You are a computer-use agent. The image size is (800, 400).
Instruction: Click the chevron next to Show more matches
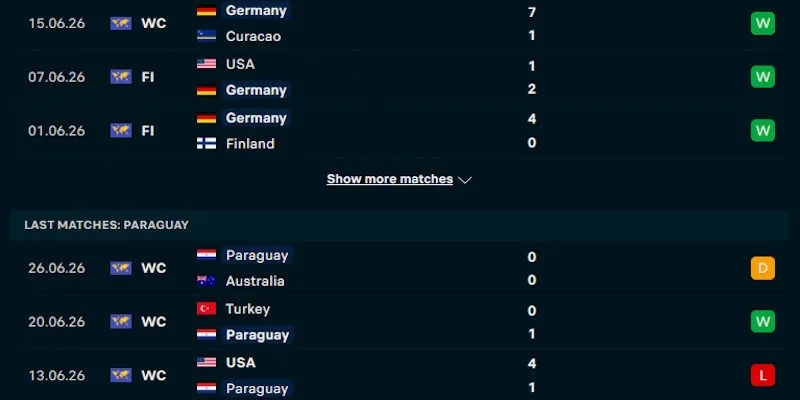465,180
